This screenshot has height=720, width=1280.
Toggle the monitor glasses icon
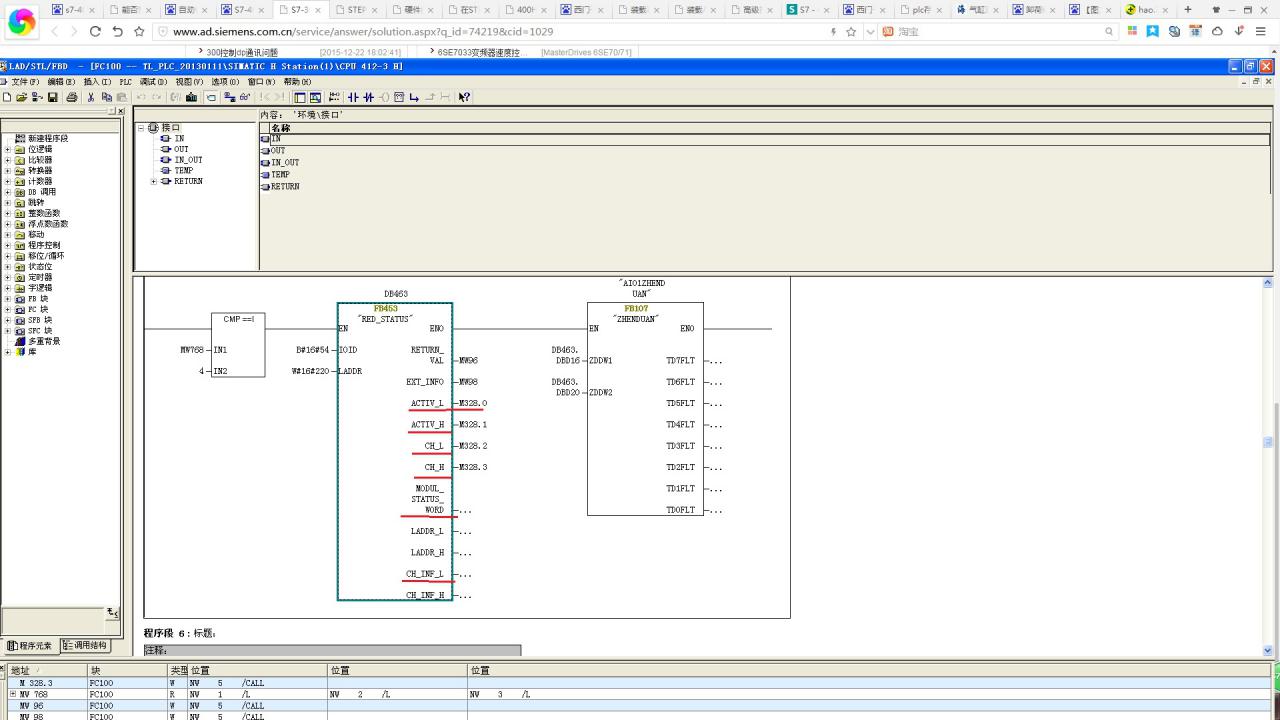click(244, 97)
